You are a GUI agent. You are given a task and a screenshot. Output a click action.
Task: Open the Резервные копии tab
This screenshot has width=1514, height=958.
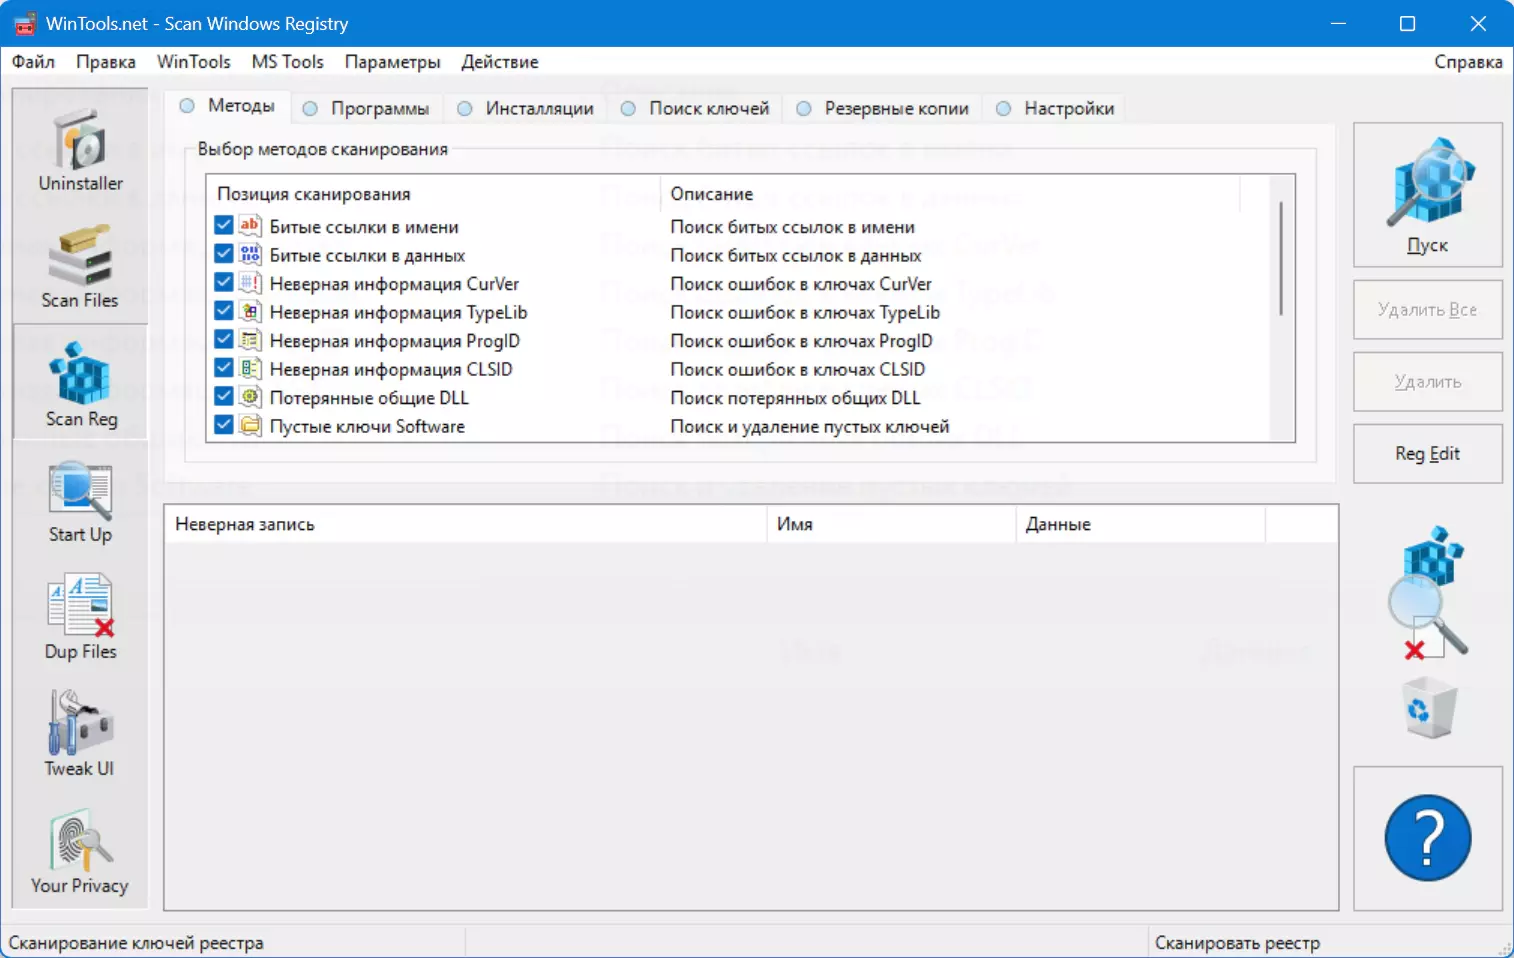point(883,108)
